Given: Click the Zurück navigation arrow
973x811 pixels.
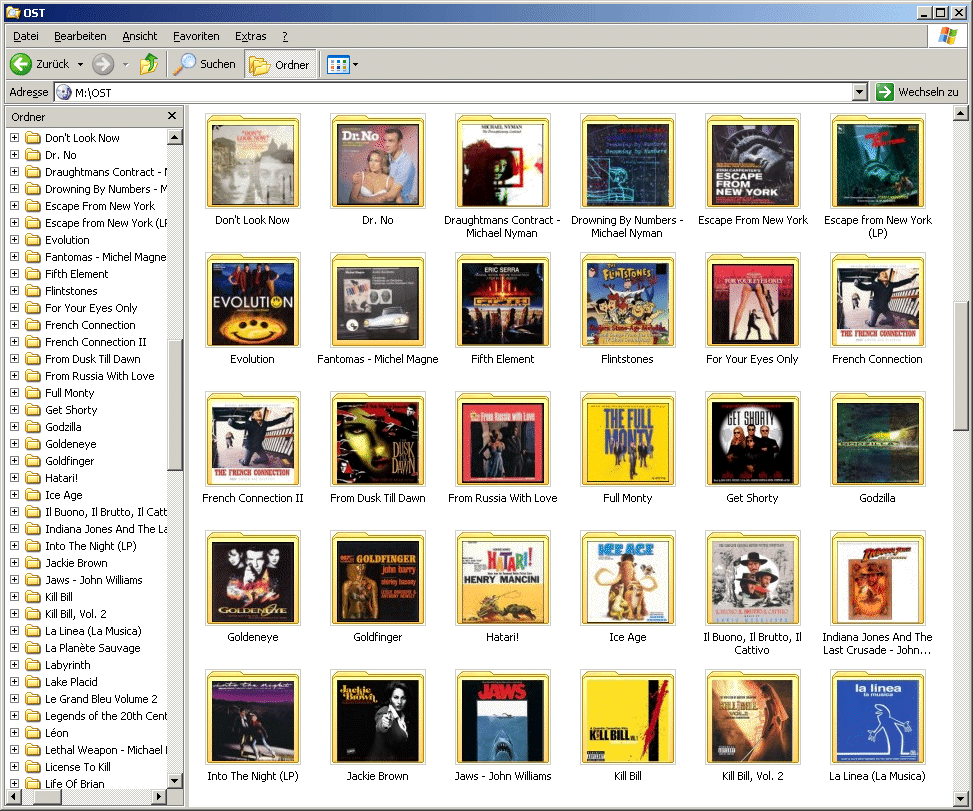Looking at the screenshot, I should [x=22, y=63].
